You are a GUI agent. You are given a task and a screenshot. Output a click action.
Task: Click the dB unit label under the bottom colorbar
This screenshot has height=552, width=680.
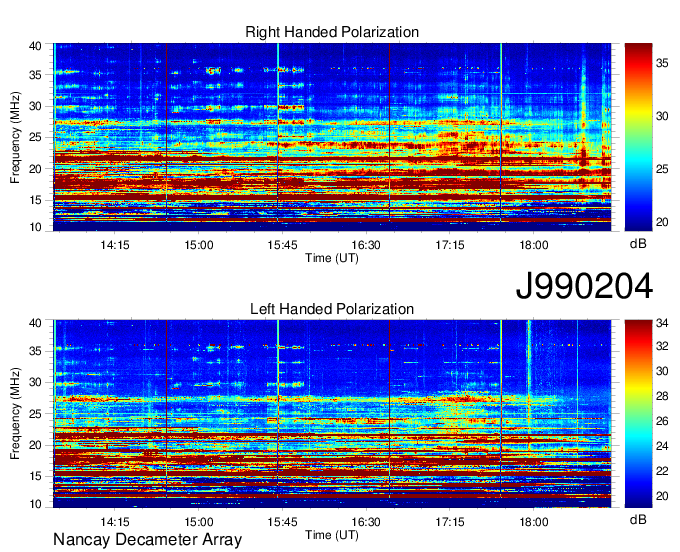pyautogui.click(x=638, y=519)
